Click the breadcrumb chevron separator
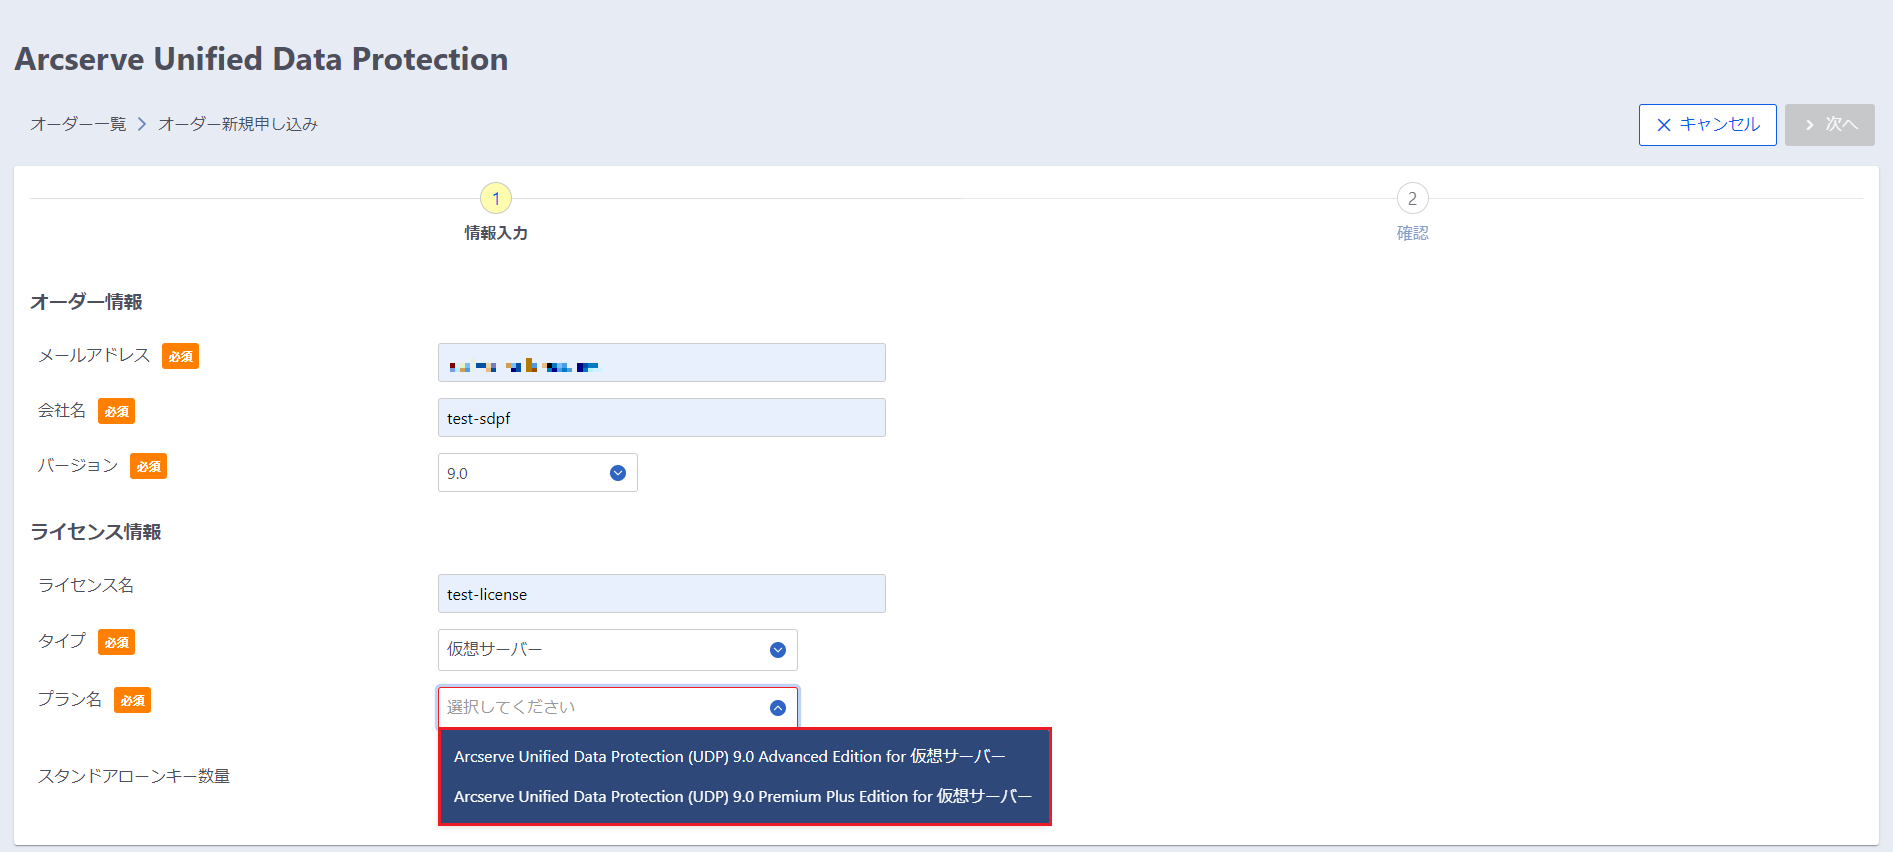1893x852 pixels. (x=142, y=124)
